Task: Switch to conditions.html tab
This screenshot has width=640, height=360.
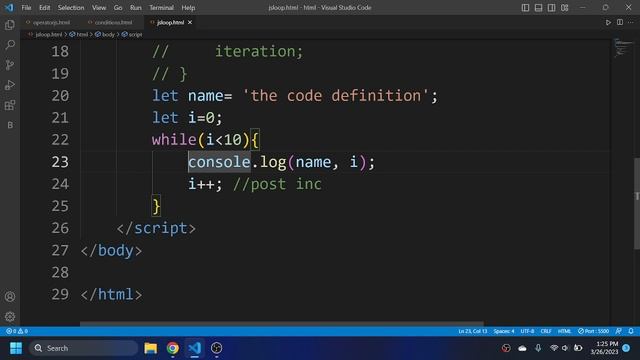Action: click(x=113, y=22)
